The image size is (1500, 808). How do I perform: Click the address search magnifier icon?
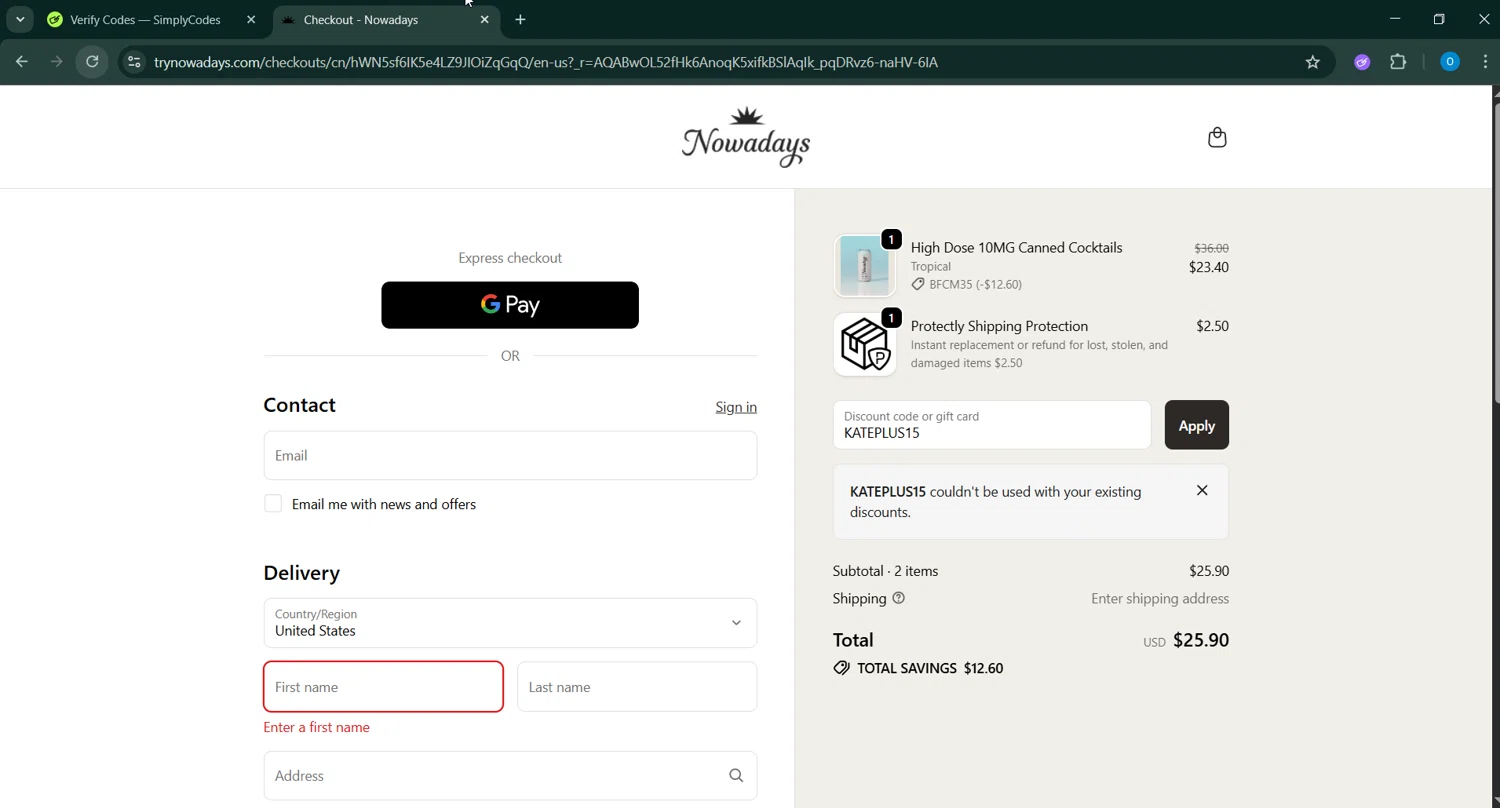pos(736,776)
